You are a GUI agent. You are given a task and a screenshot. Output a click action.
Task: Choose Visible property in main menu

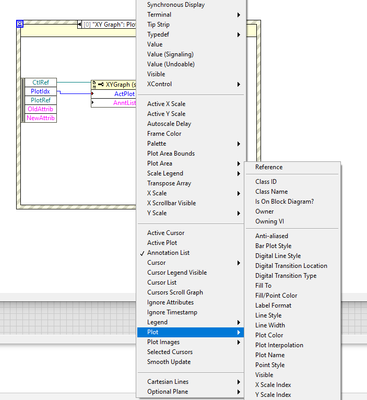tap(191, 74)
